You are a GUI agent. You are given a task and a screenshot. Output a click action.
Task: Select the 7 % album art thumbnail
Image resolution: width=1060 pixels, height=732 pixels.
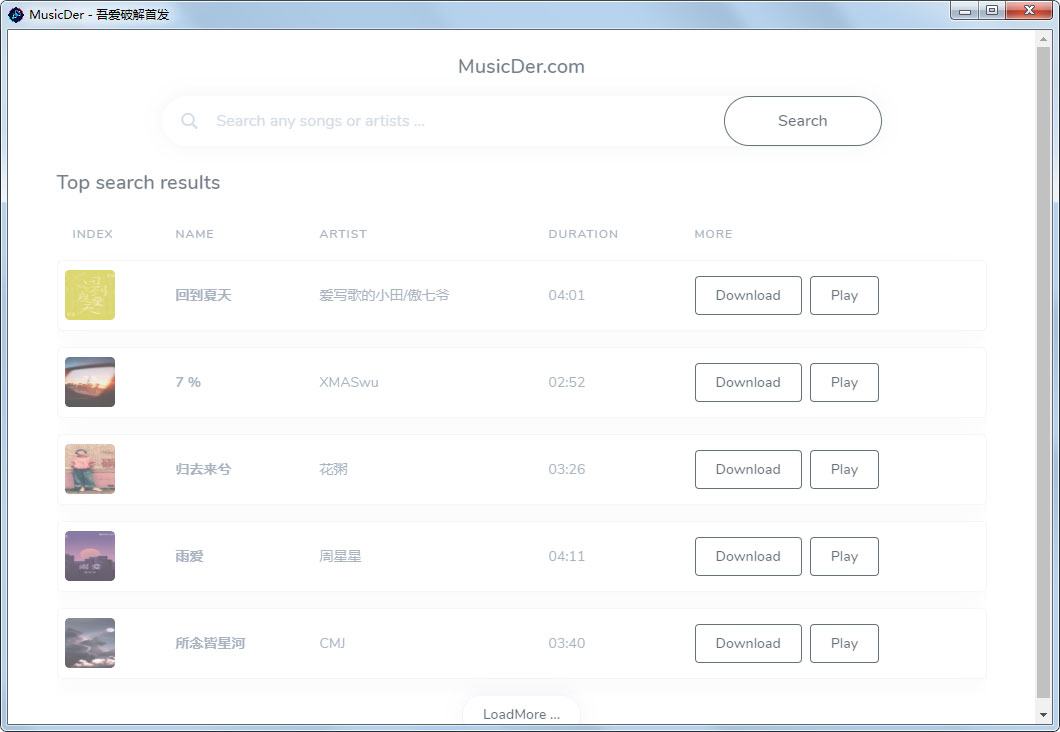click(x=90, y=382)
